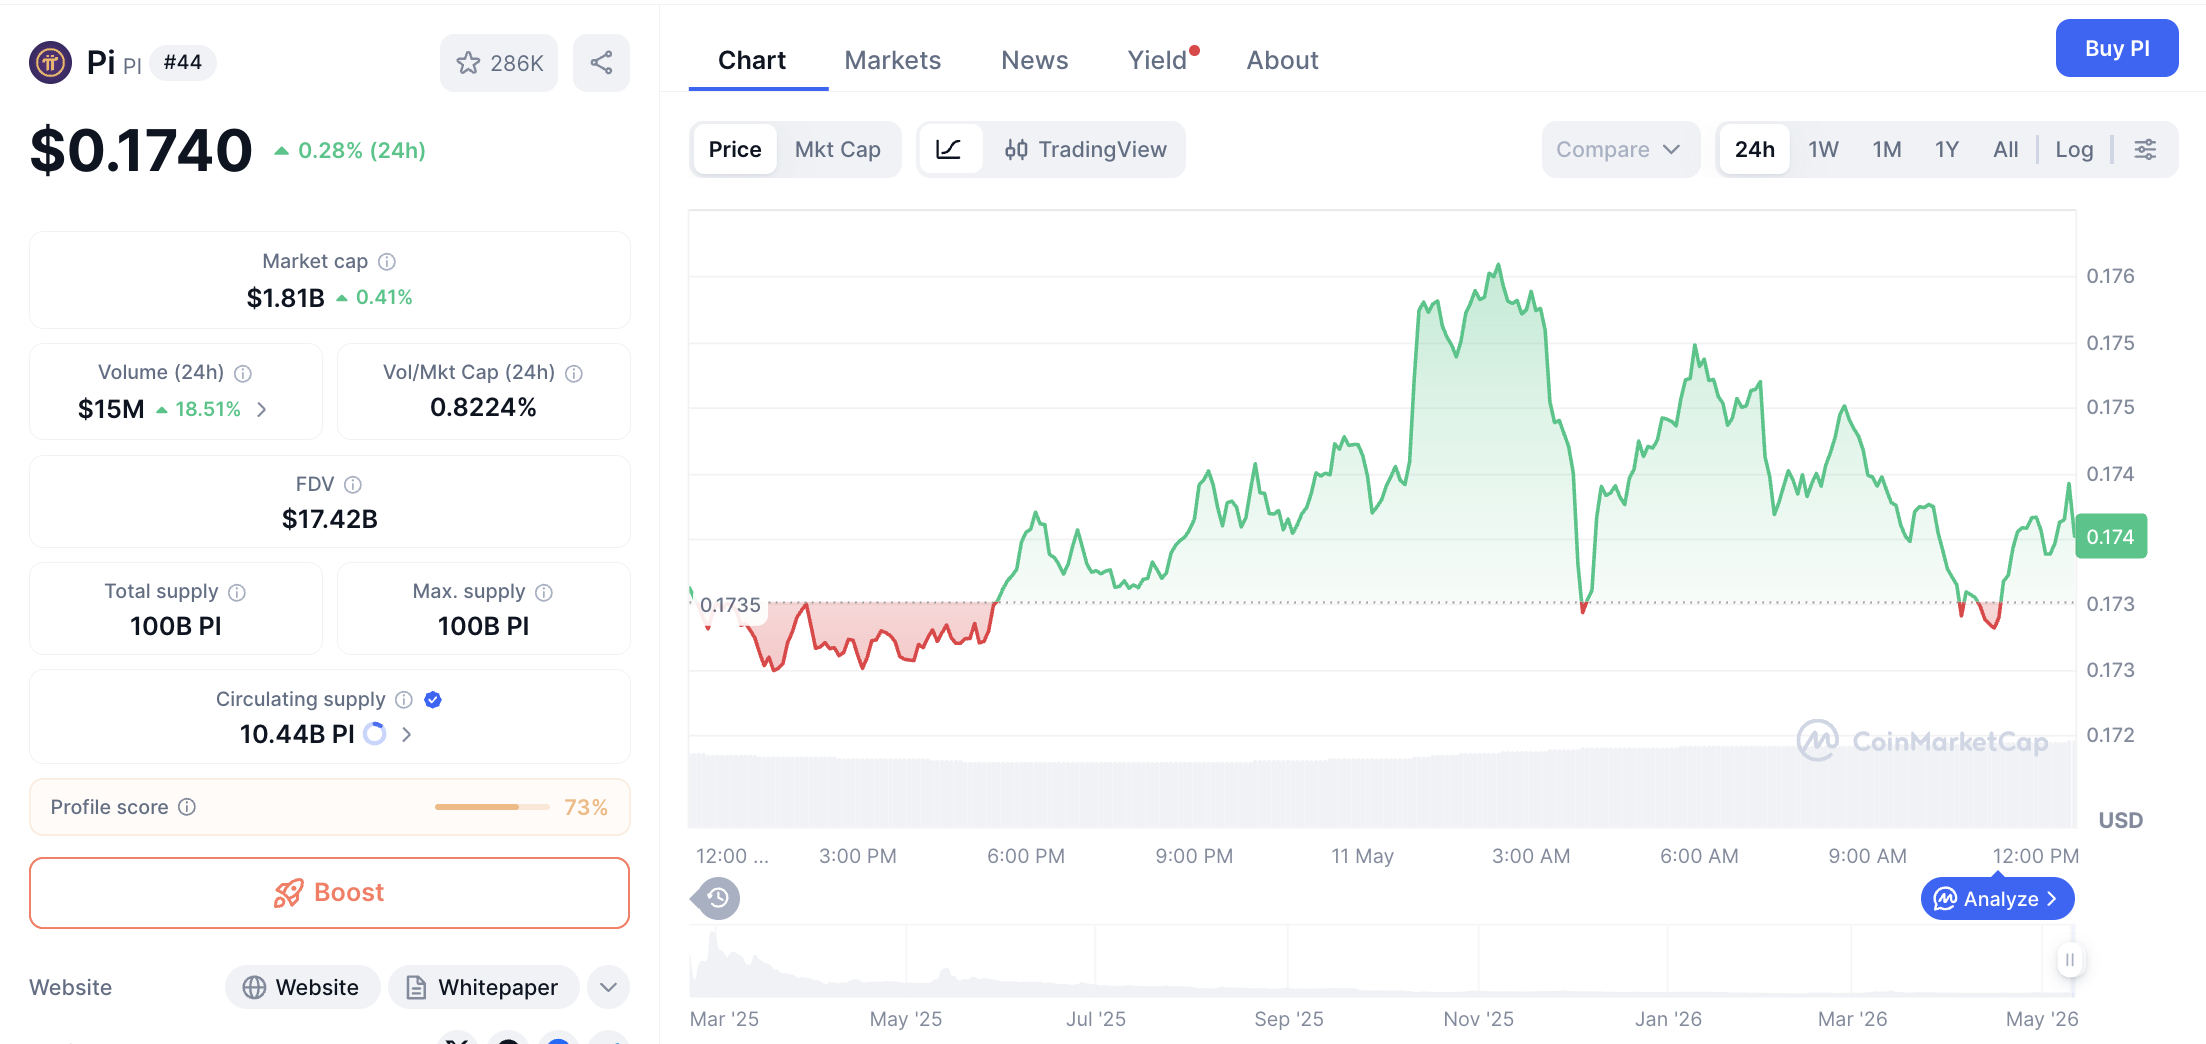Viewport: 2206px width, 1044px height.
Task: Click the Profile score 73% bar
Action: click(x=492, y=807)
